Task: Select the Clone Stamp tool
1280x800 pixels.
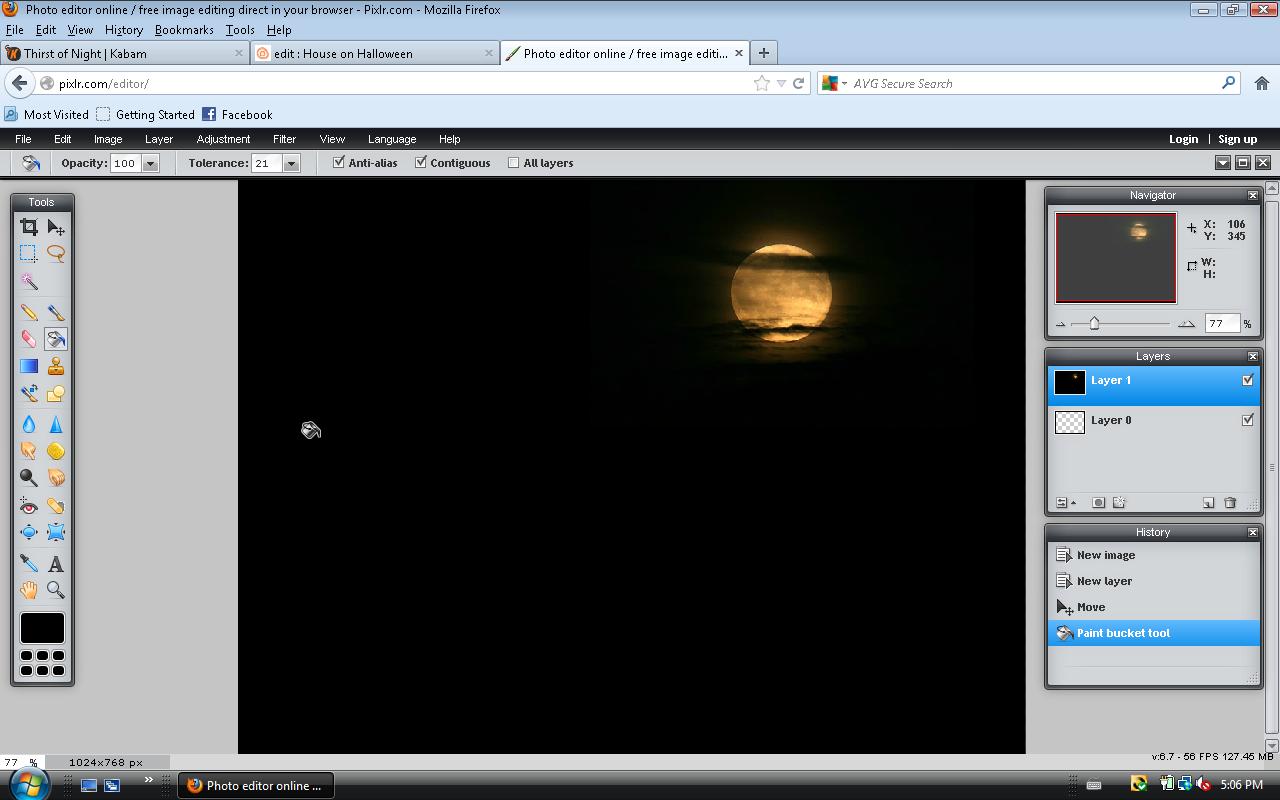Action: pos(56,367)
